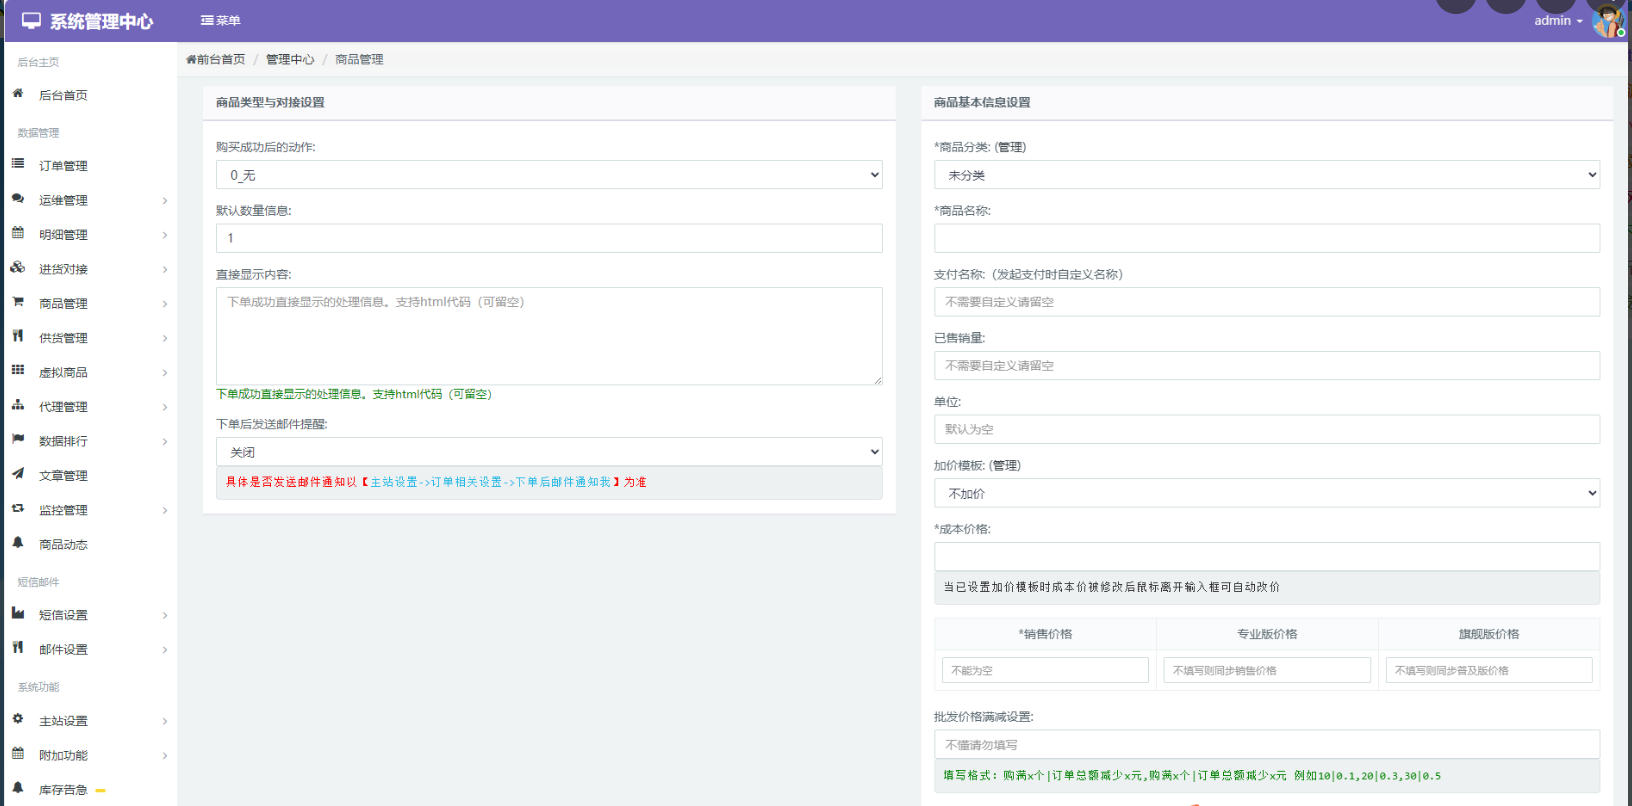
Task: Click the 商品名称 input field
Action: 1266,238
